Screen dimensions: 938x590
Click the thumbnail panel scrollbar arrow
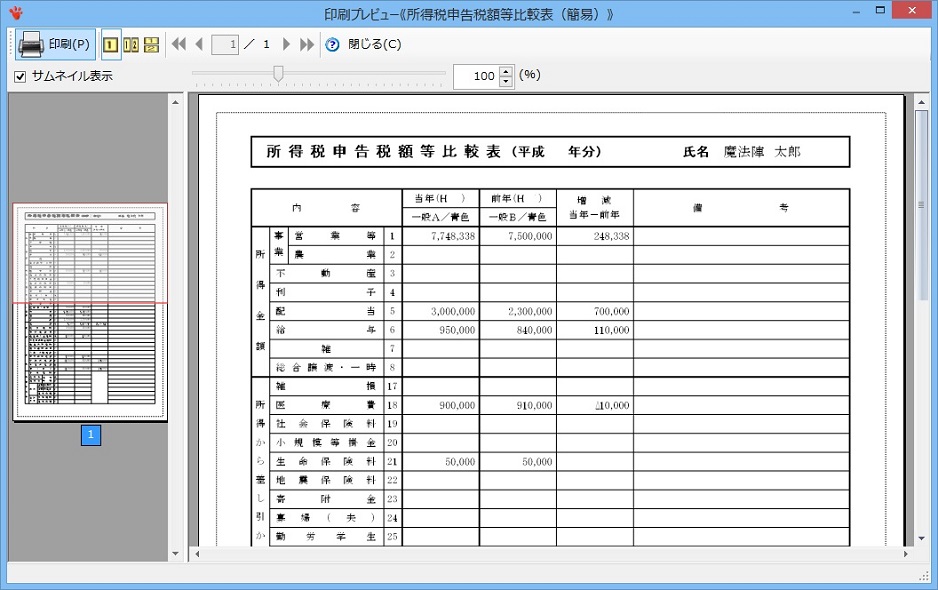coord(175,551)
